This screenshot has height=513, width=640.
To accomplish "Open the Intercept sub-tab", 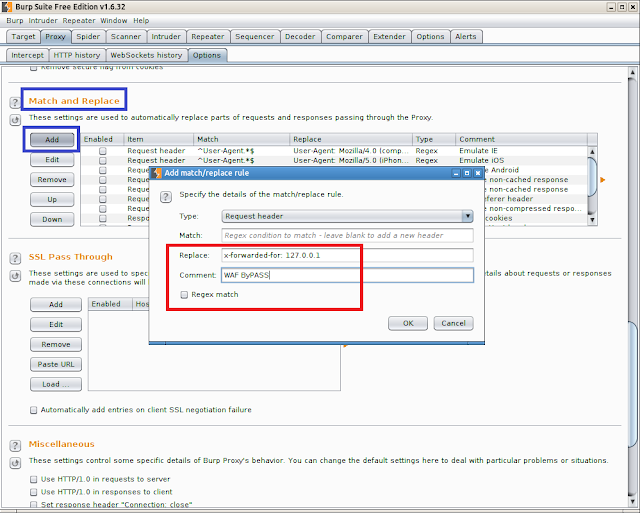I will click(x=27, y=55).
